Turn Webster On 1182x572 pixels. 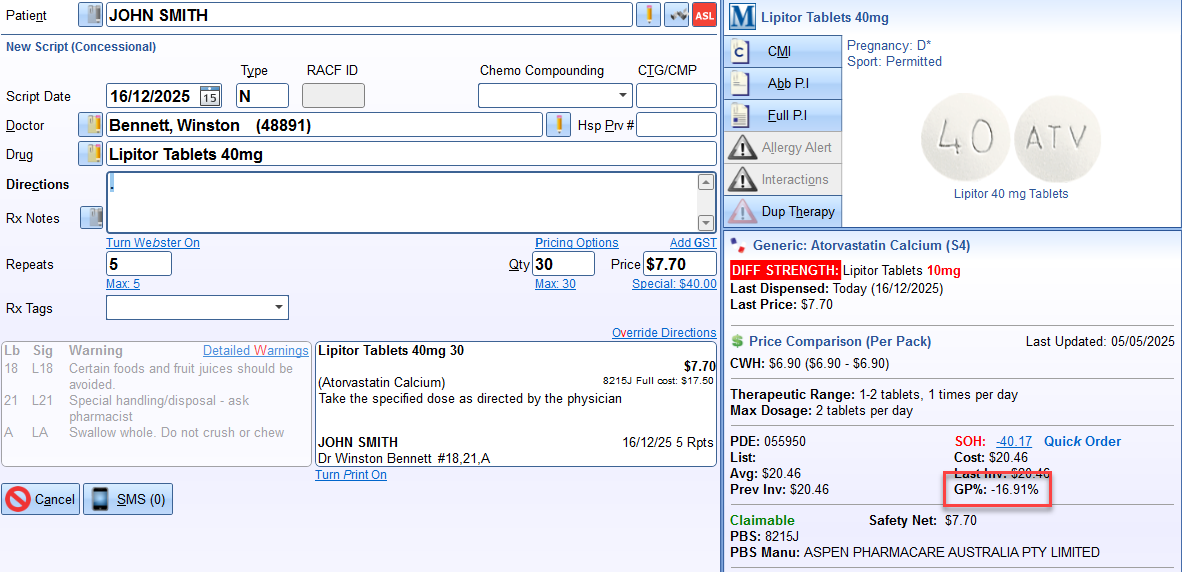[152, 243]
